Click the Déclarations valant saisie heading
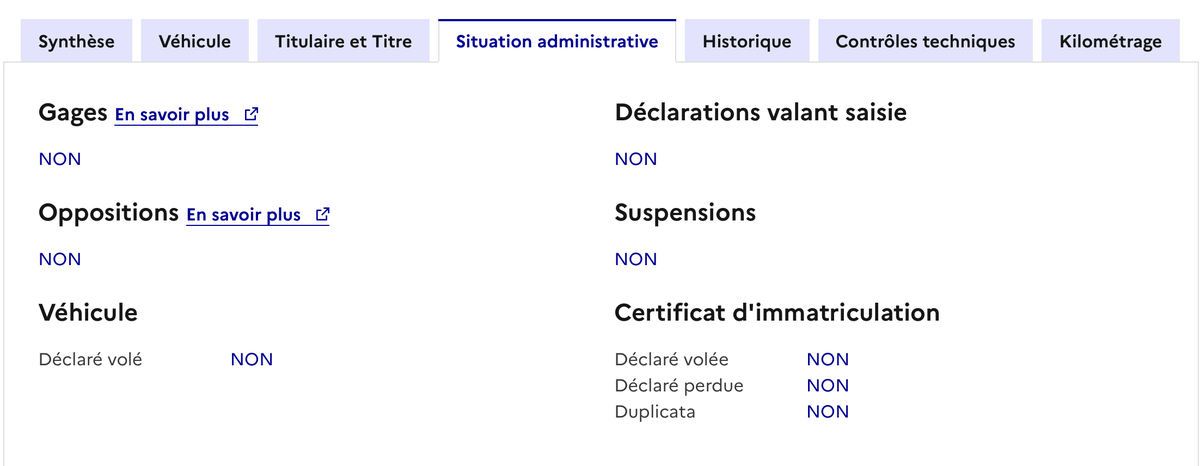 pyautogui.click(x=760, y=113)
